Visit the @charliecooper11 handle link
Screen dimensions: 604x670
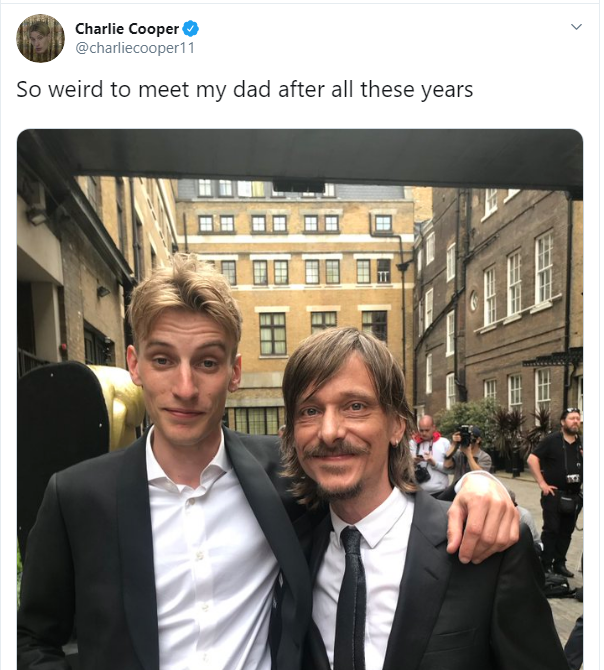click(135, 47)
